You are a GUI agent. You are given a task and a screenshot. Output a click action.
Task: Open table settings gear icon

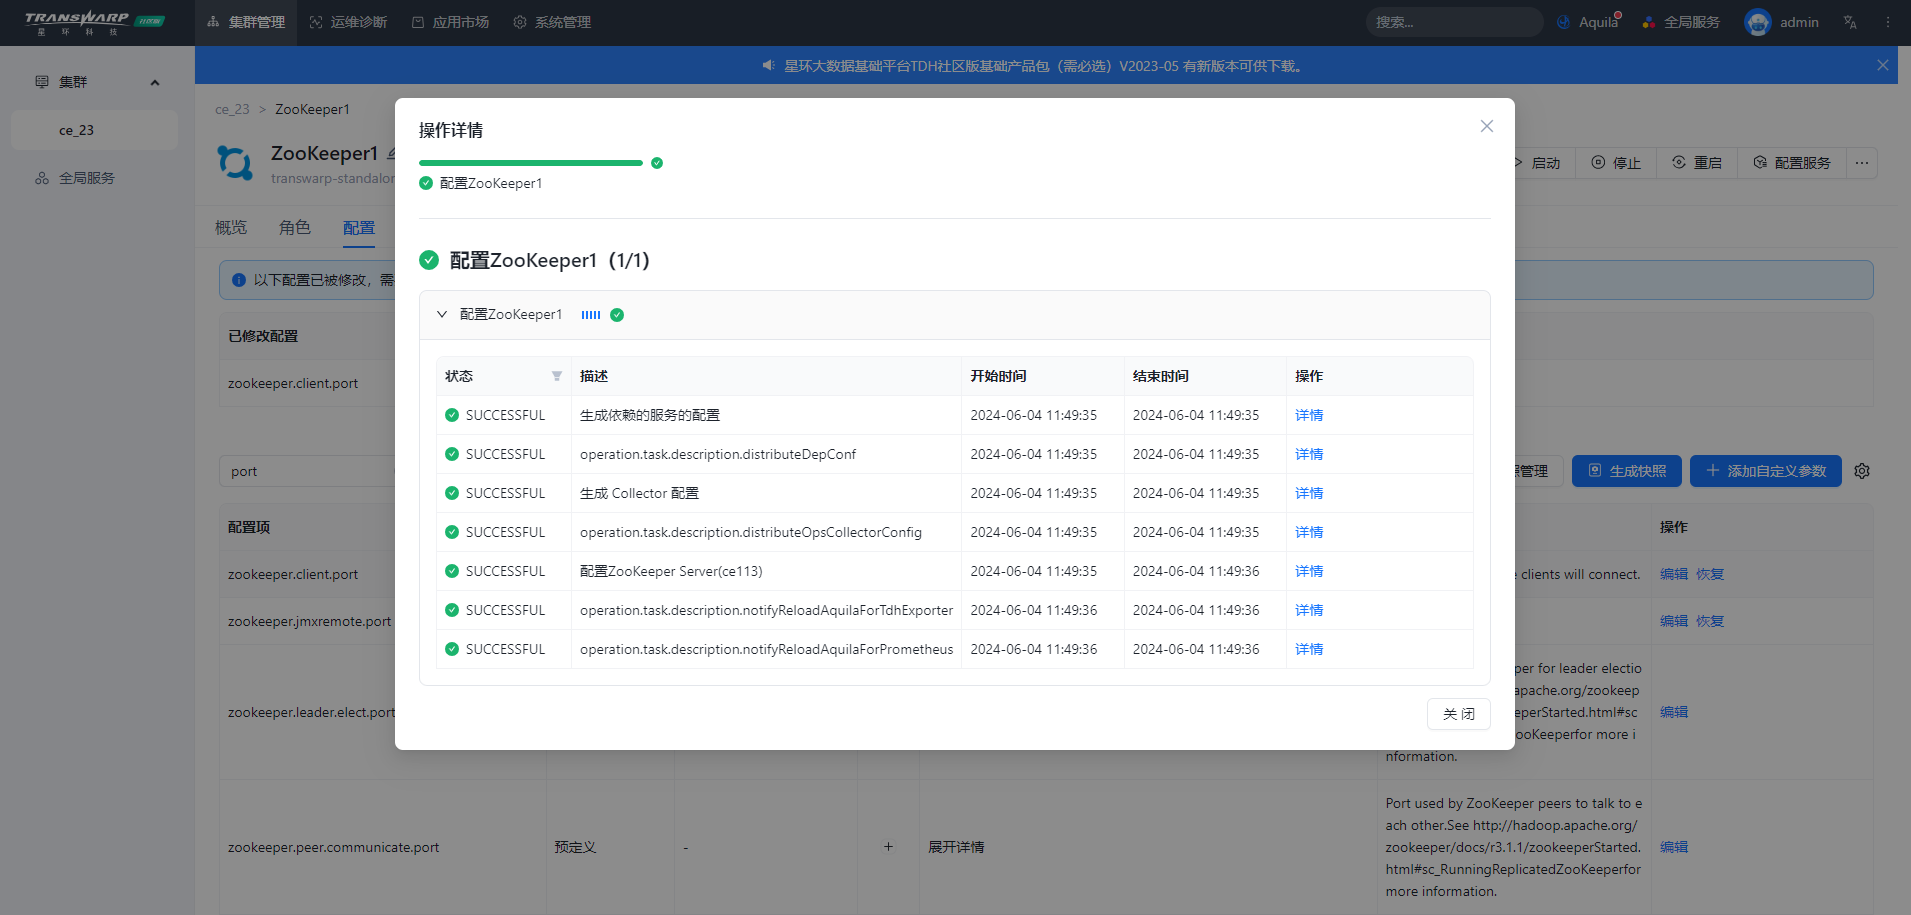click(x=1862, y=471)
